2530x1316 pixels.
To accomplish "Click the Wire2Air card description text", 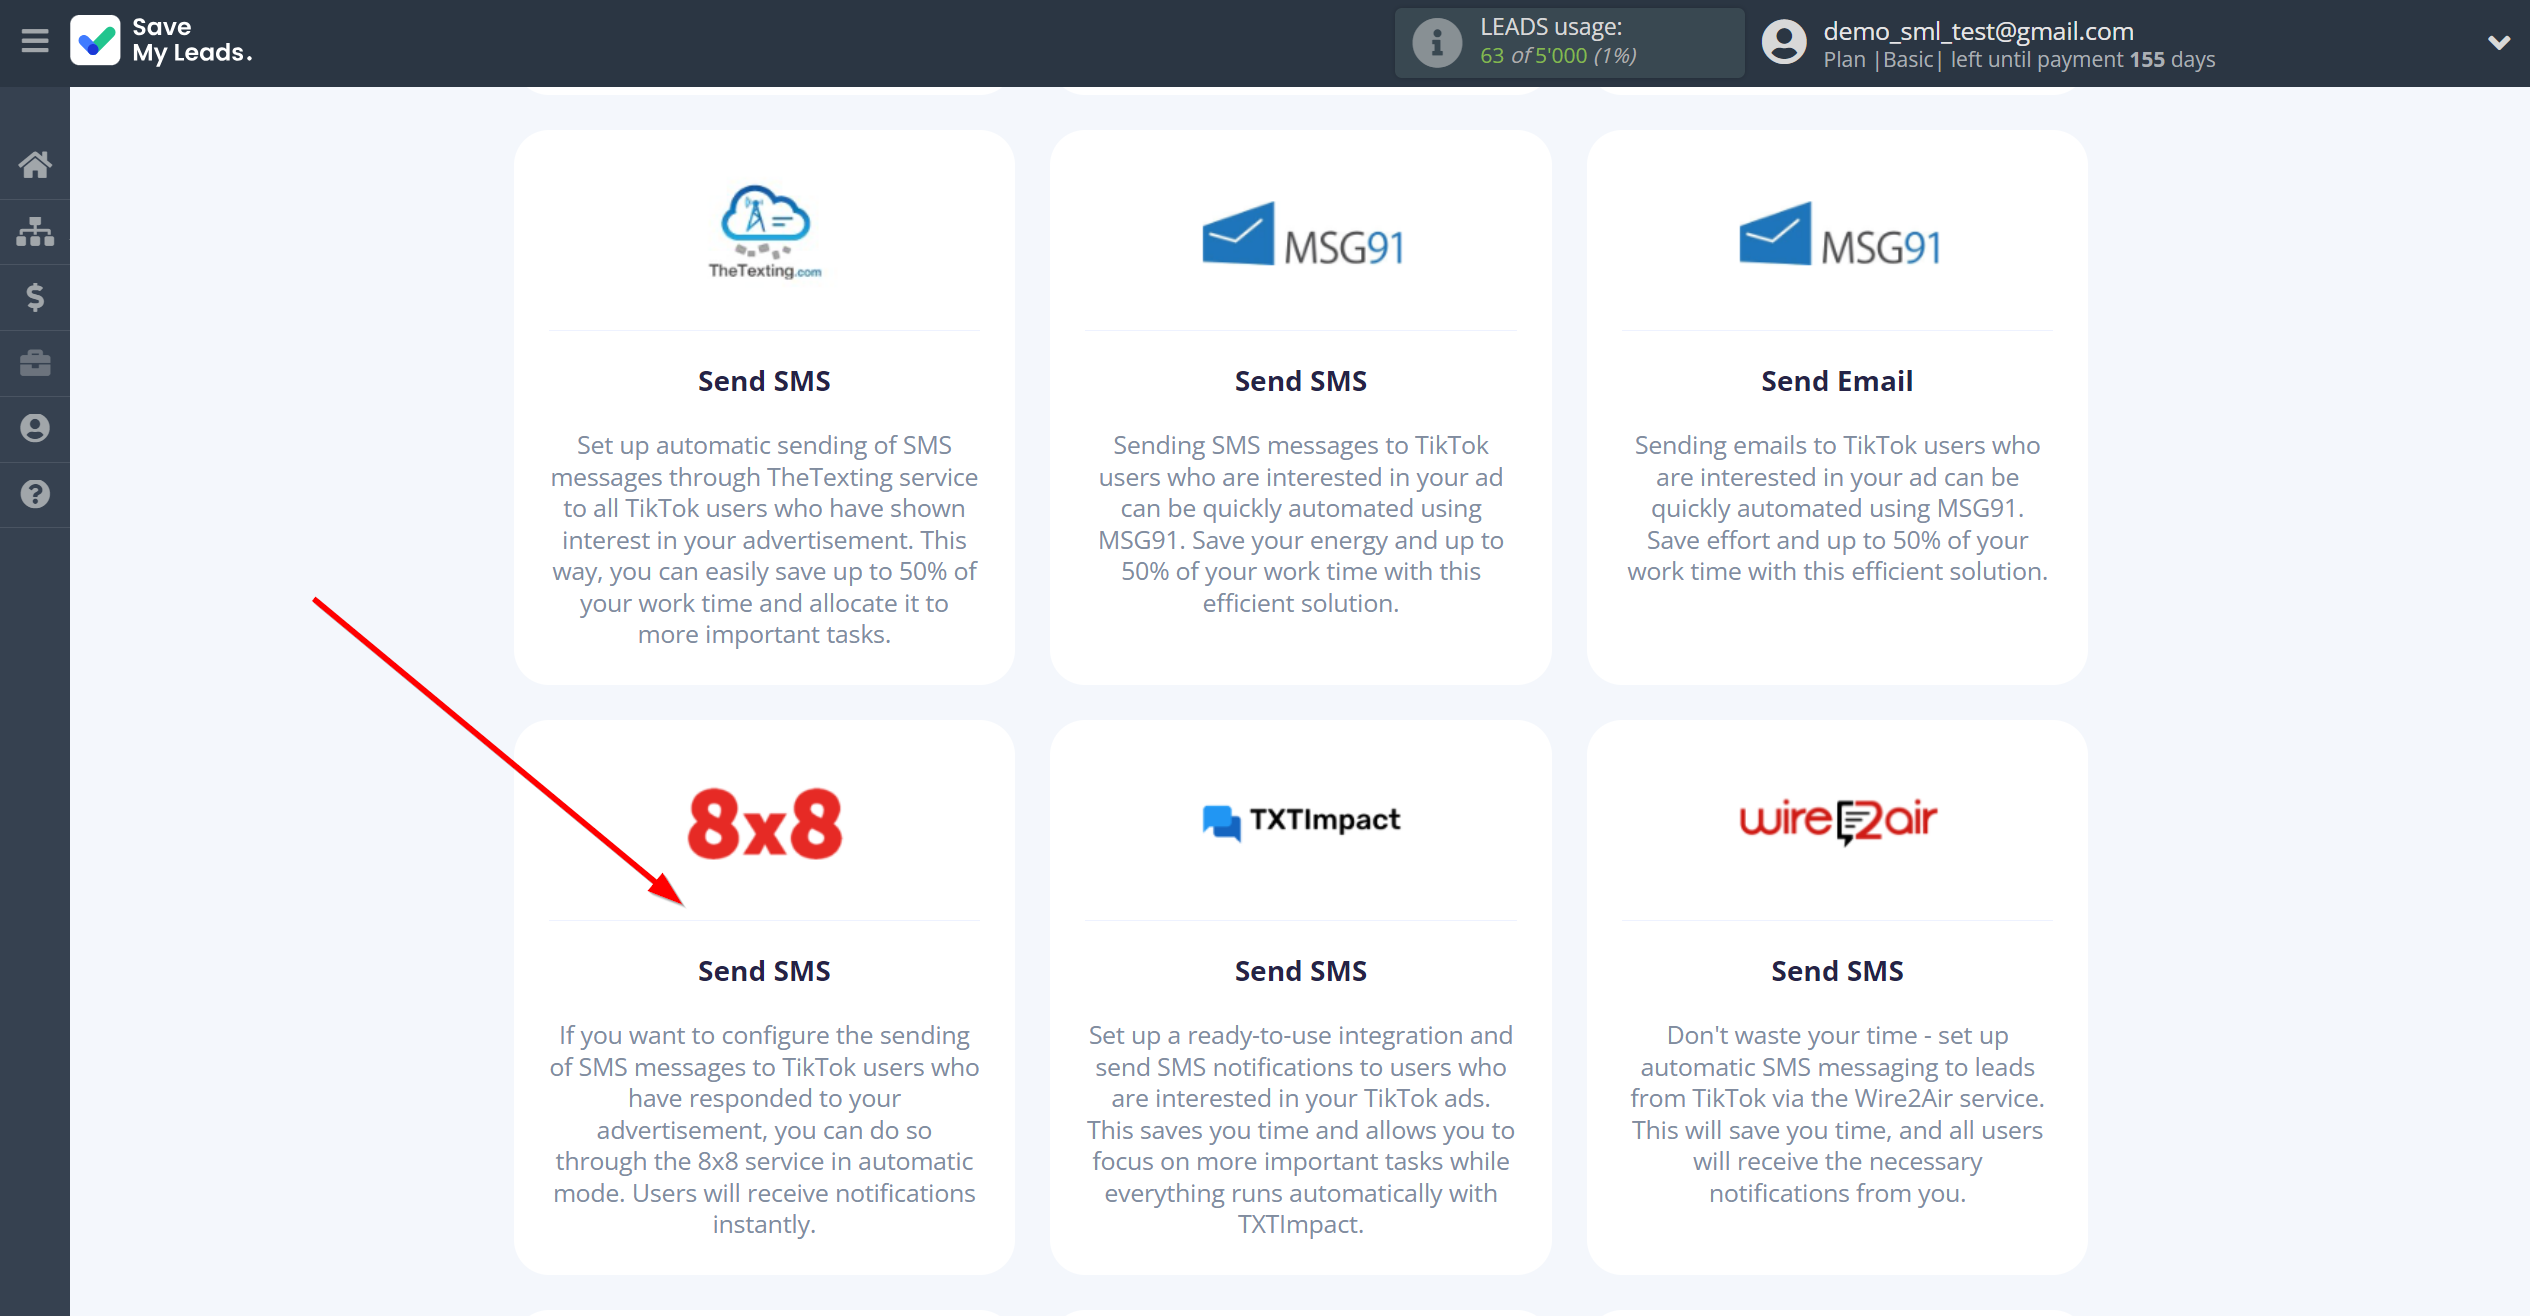I will coord(1837,1114).
